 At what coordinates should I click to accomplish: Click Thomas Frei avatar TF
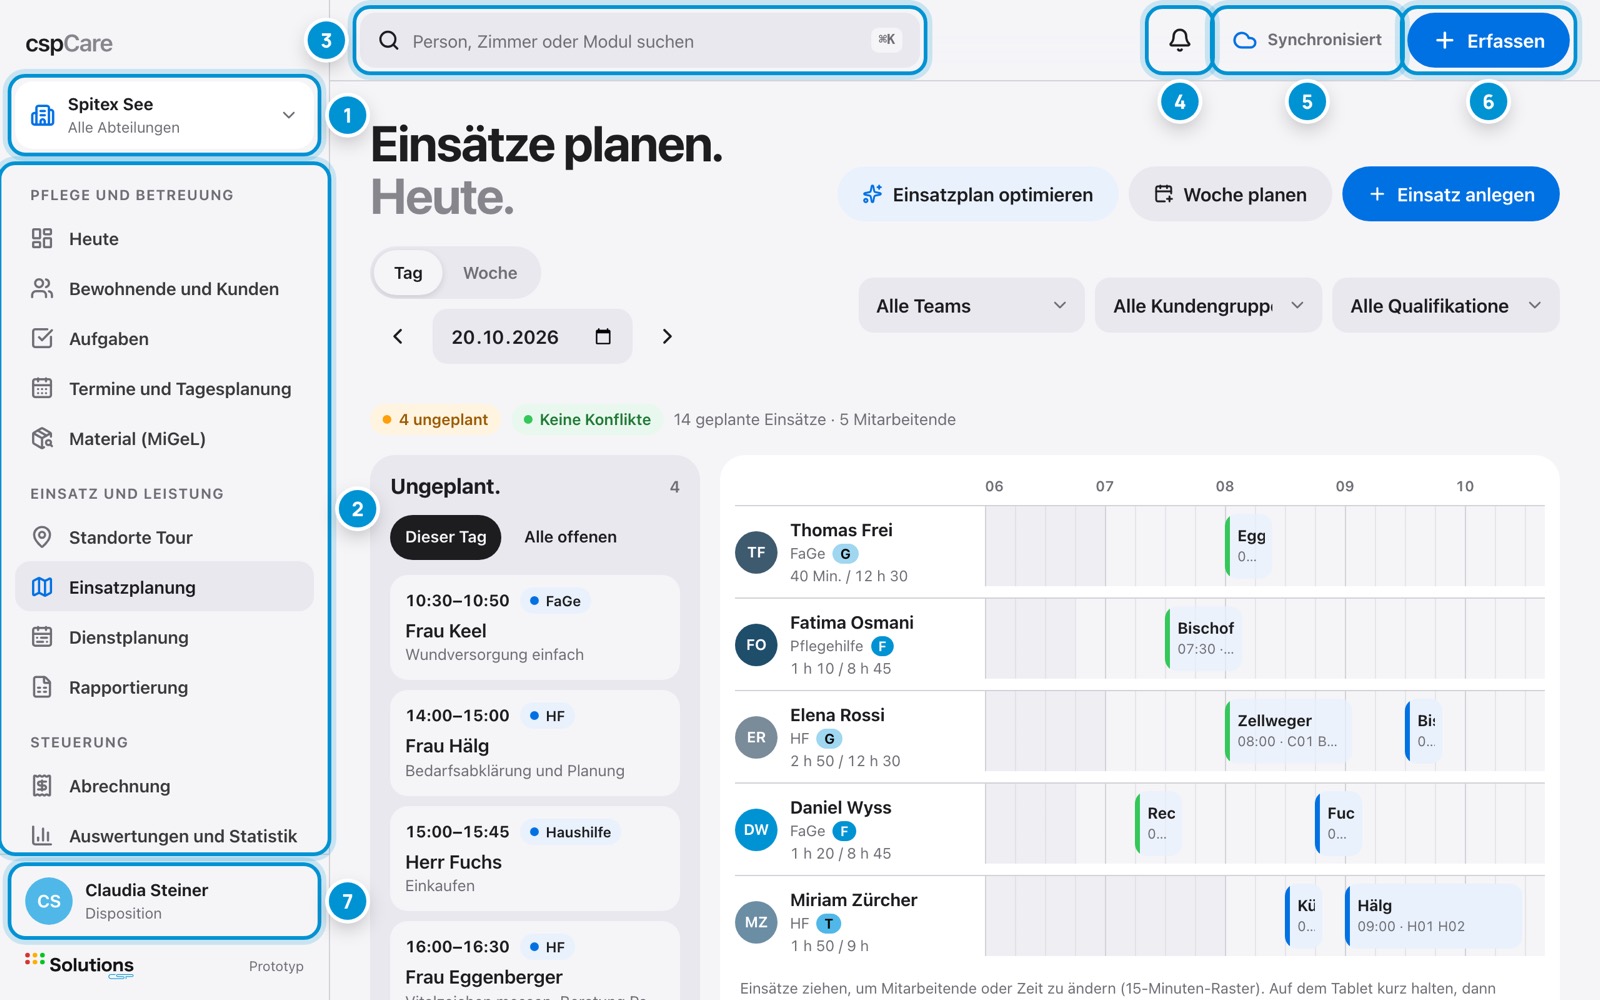click(756, 552)
